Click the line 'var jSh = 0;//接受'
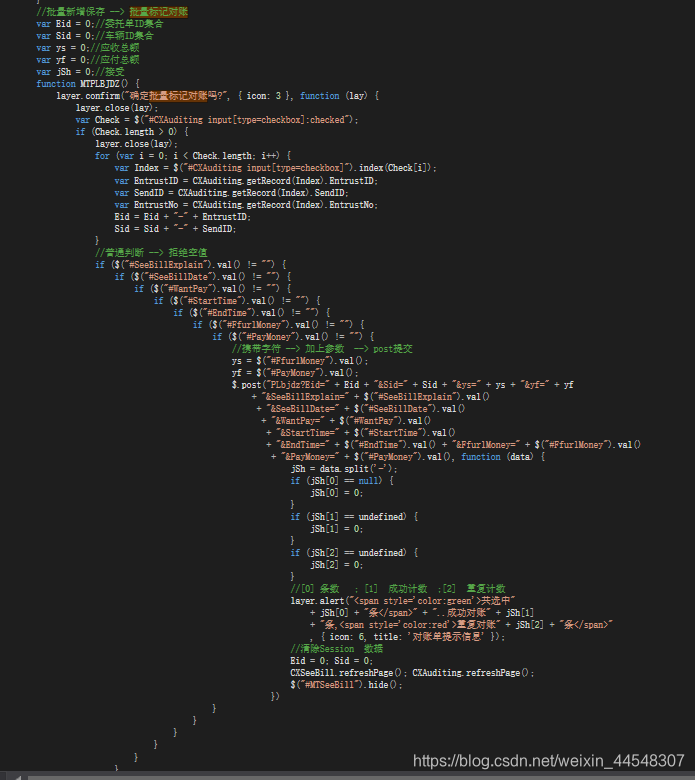The width and height of the screenshot is (695, 780). tap(80, 72)
